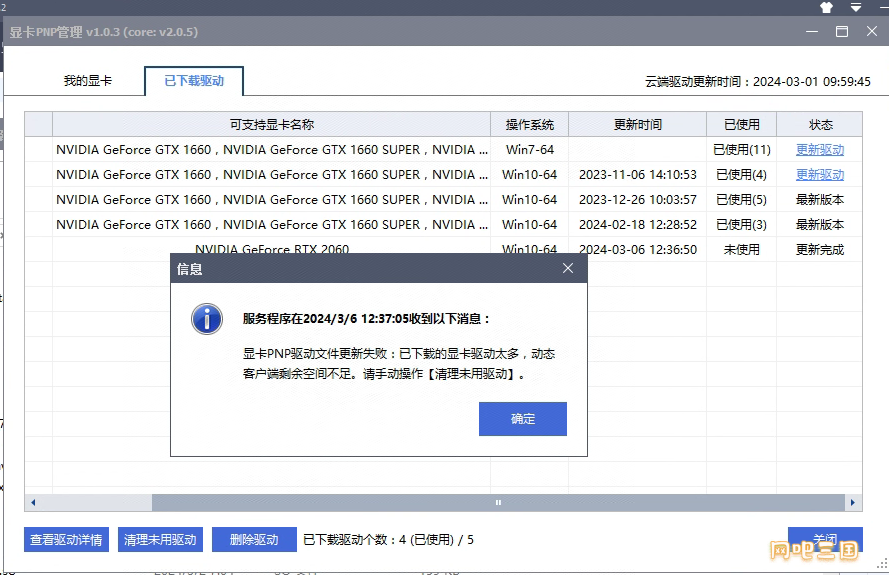Viewport: 889px width, 575px height.
Task: Click the 状态 column header
Action: pos(820,125)
